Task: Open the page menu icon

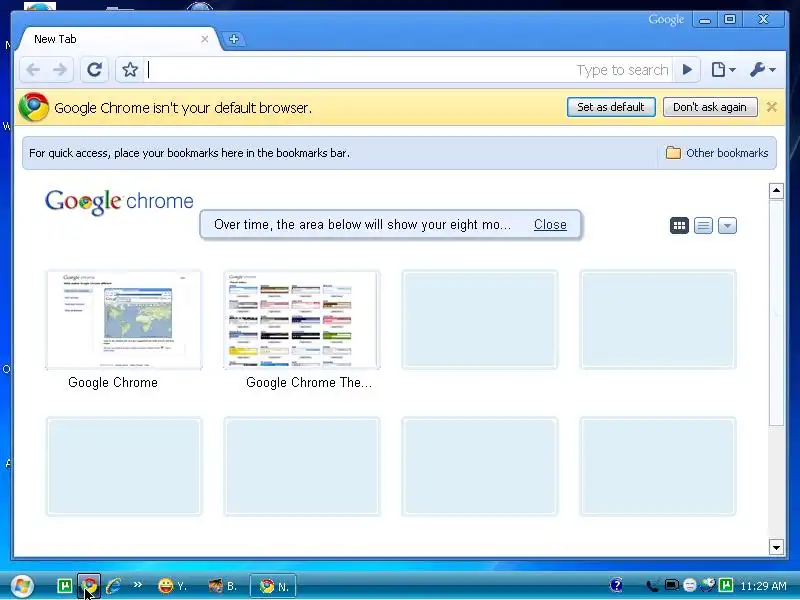Action: [723, 69]
